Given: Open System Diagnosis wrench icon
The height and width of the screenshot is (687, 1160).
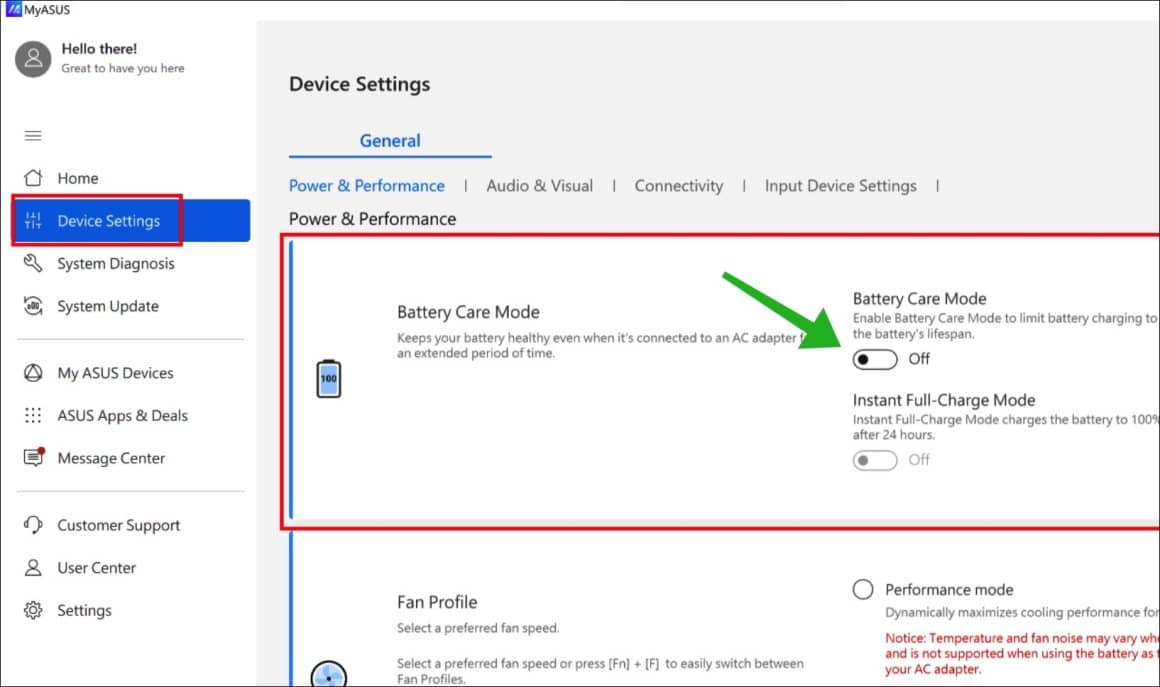Looking at the screenshot, I should click(x=33, y=263).
